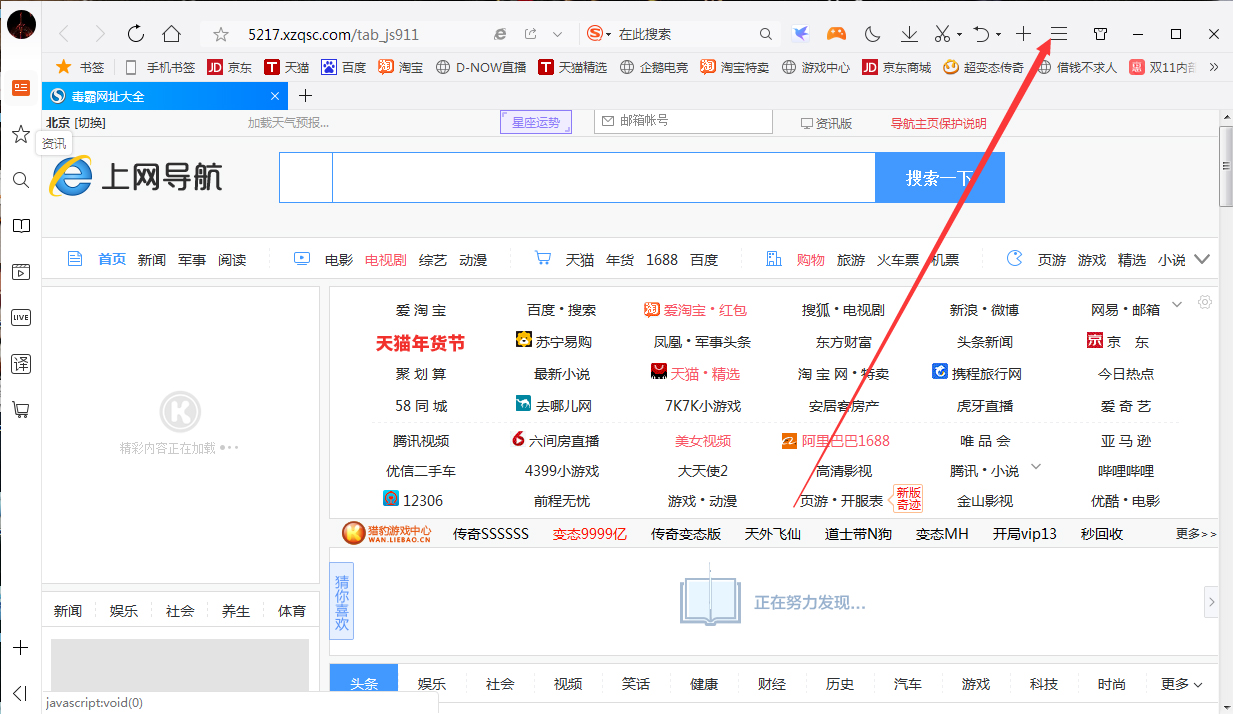Open the video panel icon in sidebar
Viewport: 1233px width, 714px height.
tap(20, 271)
